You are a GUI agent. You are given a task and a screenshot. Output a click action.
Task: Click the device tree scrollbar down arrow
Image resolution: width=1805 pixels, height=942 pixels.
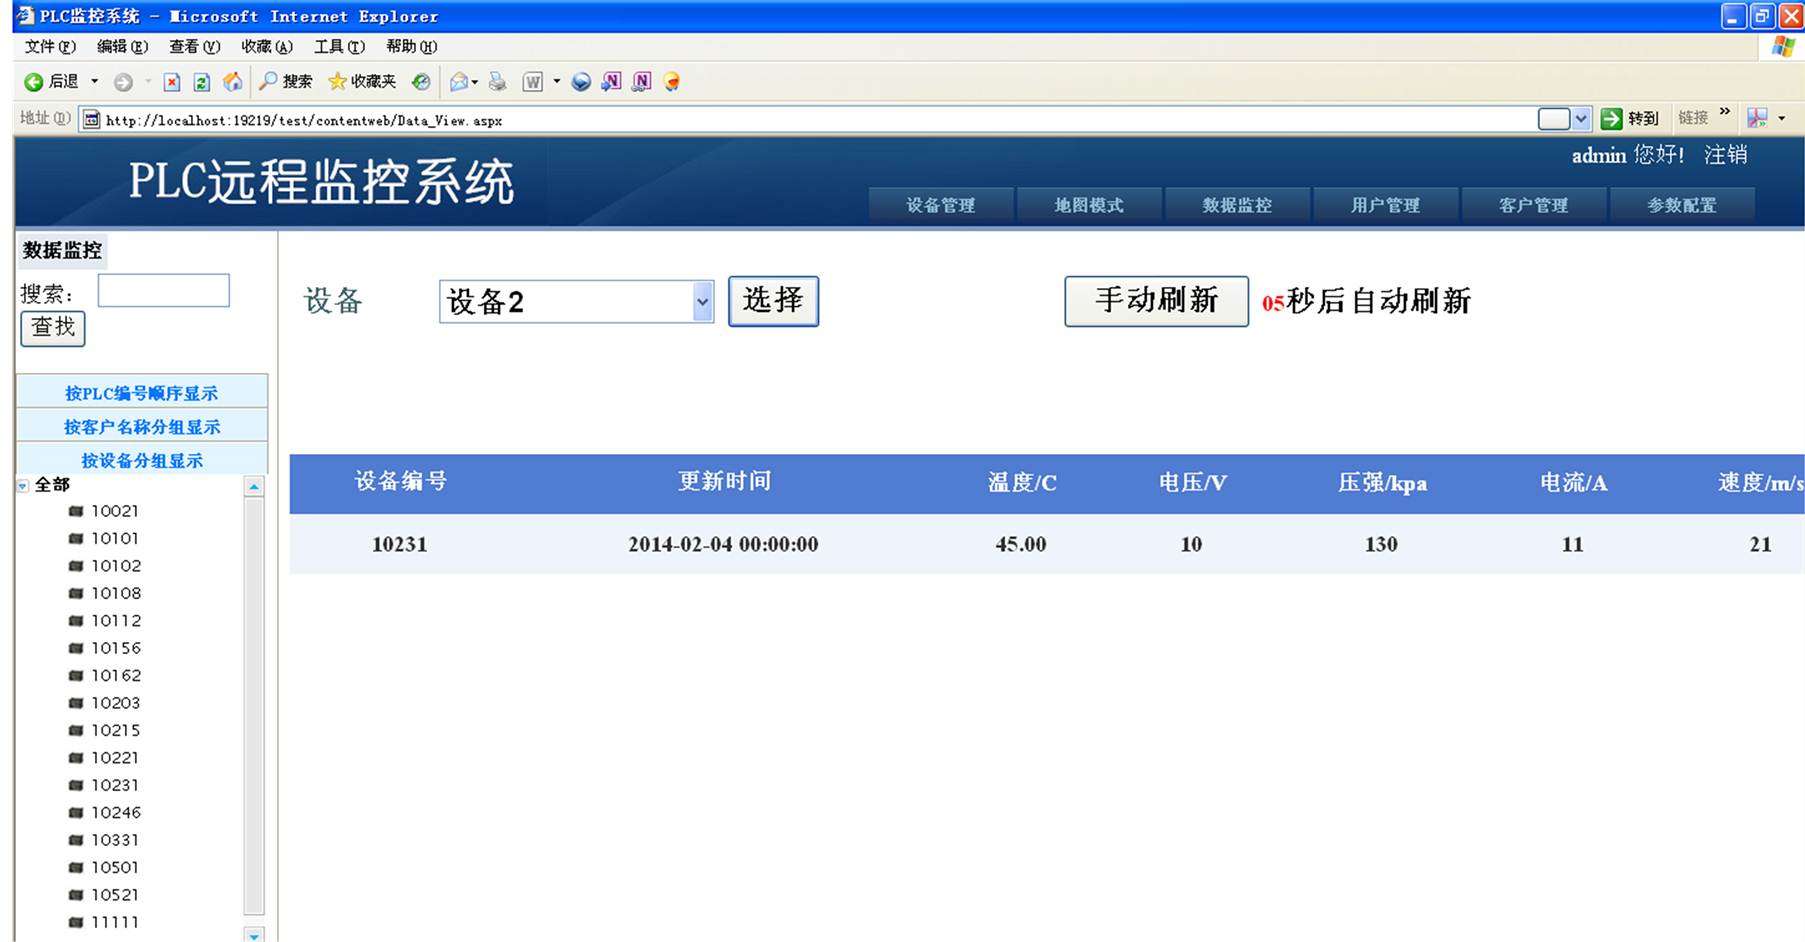tap(254, 935)
